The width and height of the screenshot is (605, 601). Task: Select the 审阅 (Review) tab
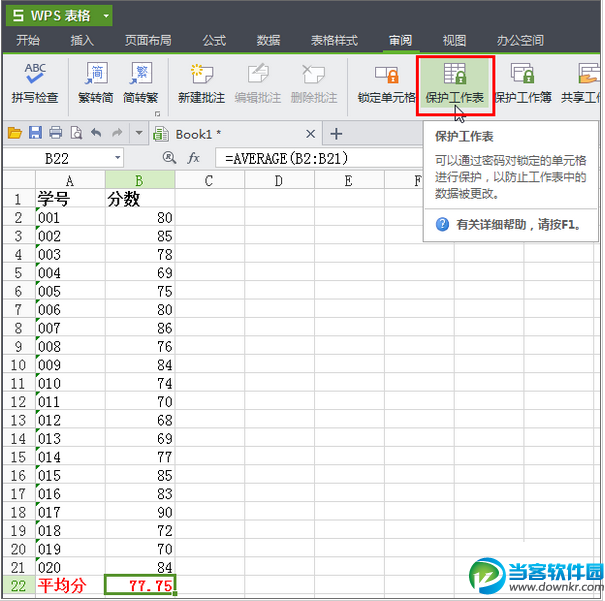(401, 40)
